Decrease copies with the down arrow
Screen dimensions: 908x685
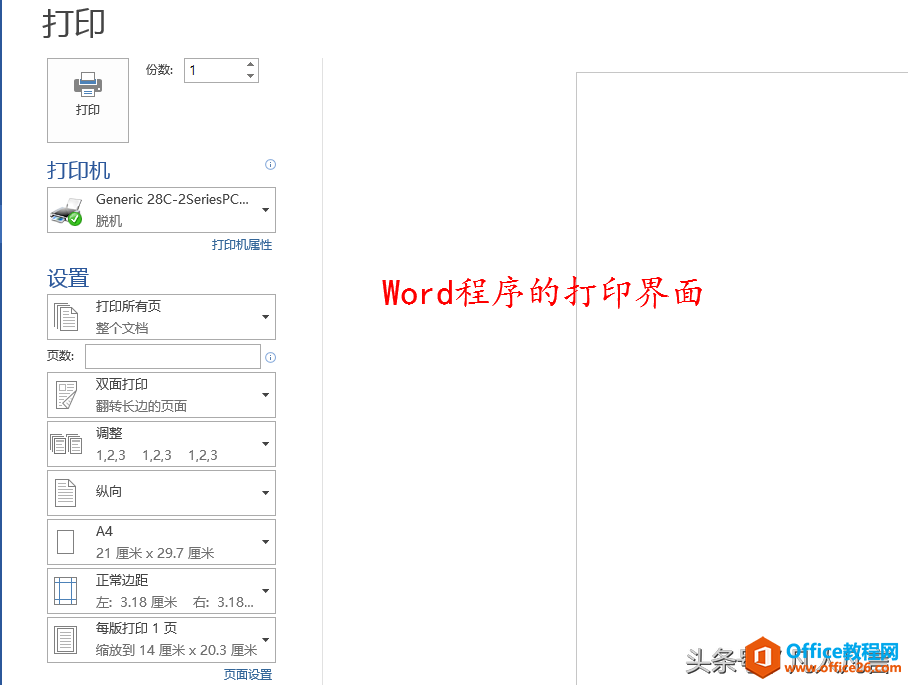(x=251, y=76)
